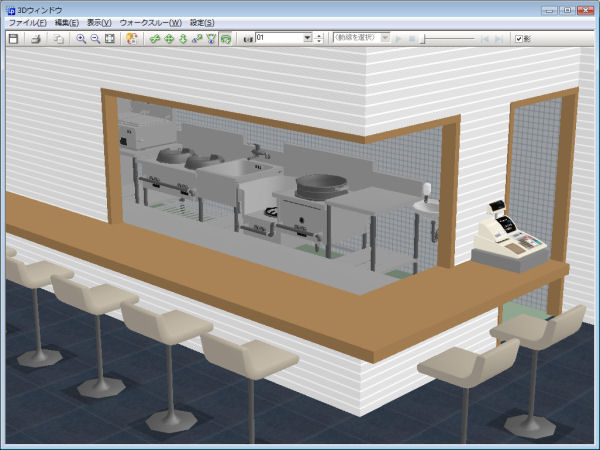600x450 pixels.
Task: Click the colorful rendering settings icon
Action: [131, 38]
